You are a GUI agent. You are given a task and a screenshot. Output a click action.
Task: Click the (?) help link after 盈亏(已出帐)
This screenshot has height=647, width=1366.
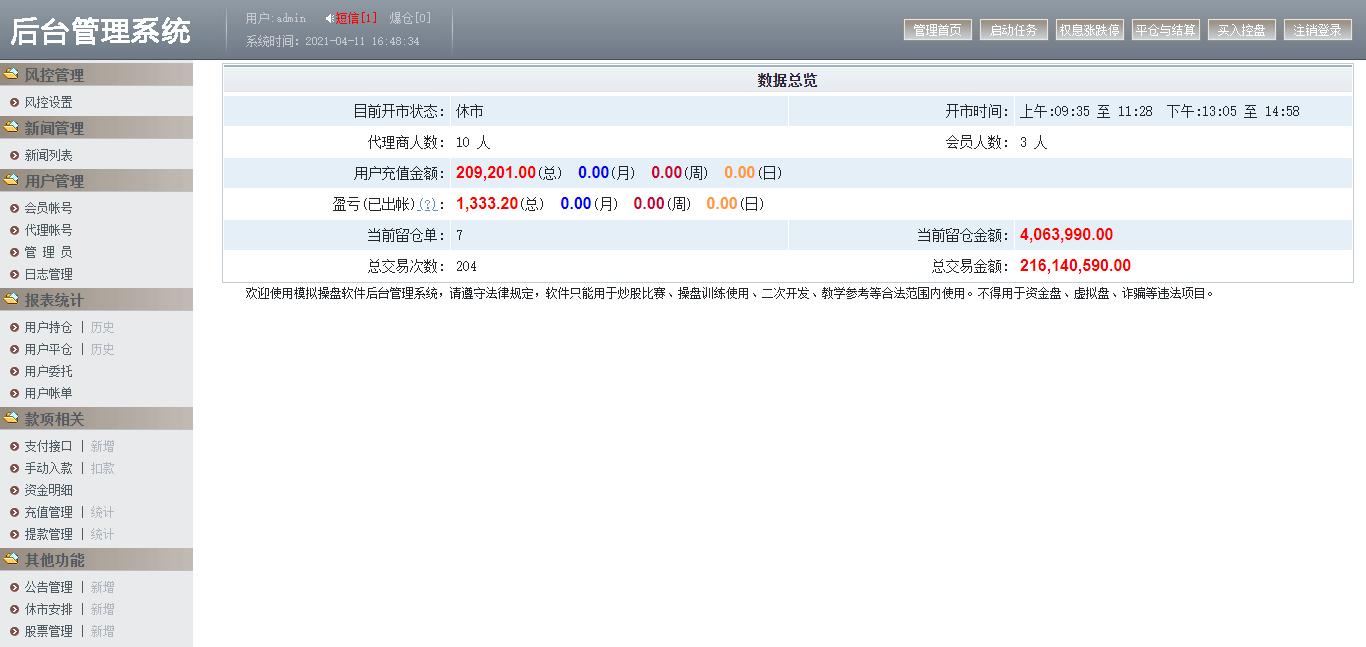[x=427, y=204]
